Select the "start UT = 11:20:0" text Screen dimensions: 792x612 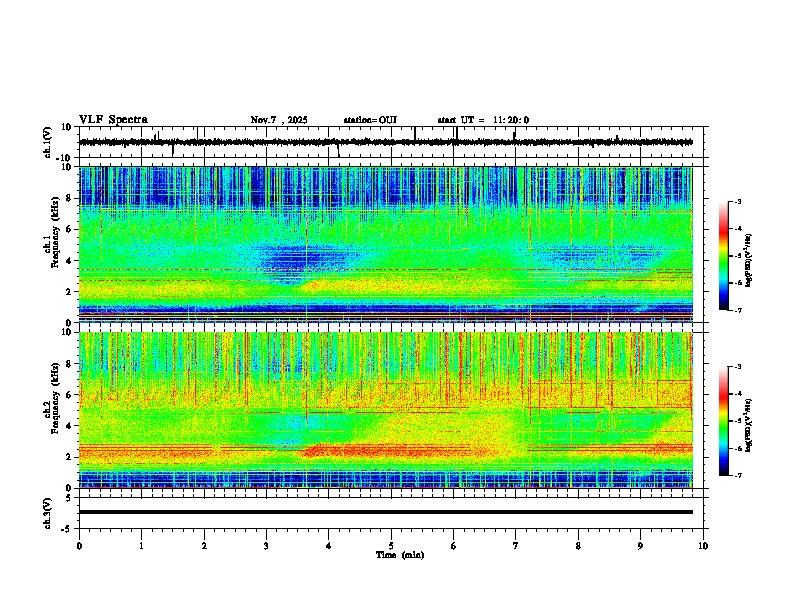pyautogui.click(x=483, y=120)
